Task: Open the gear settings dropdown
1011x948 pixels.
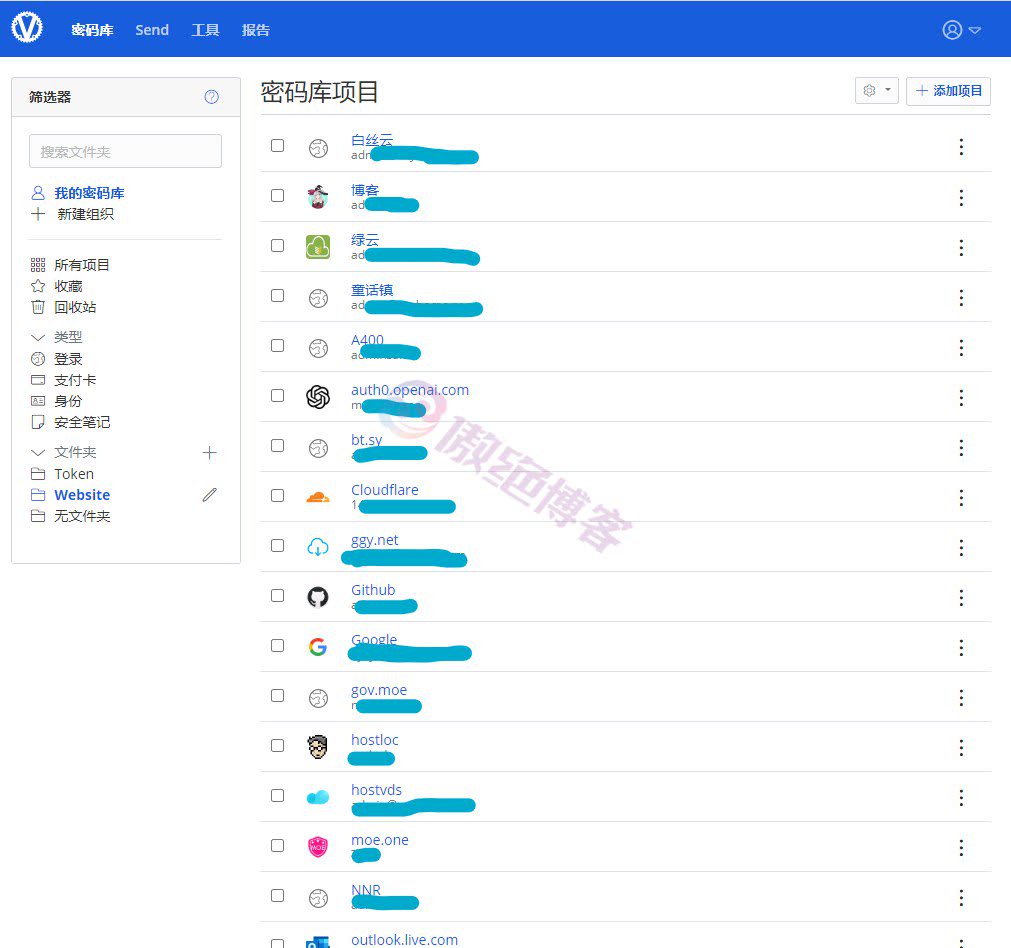Action: click(x=876, y=90)
